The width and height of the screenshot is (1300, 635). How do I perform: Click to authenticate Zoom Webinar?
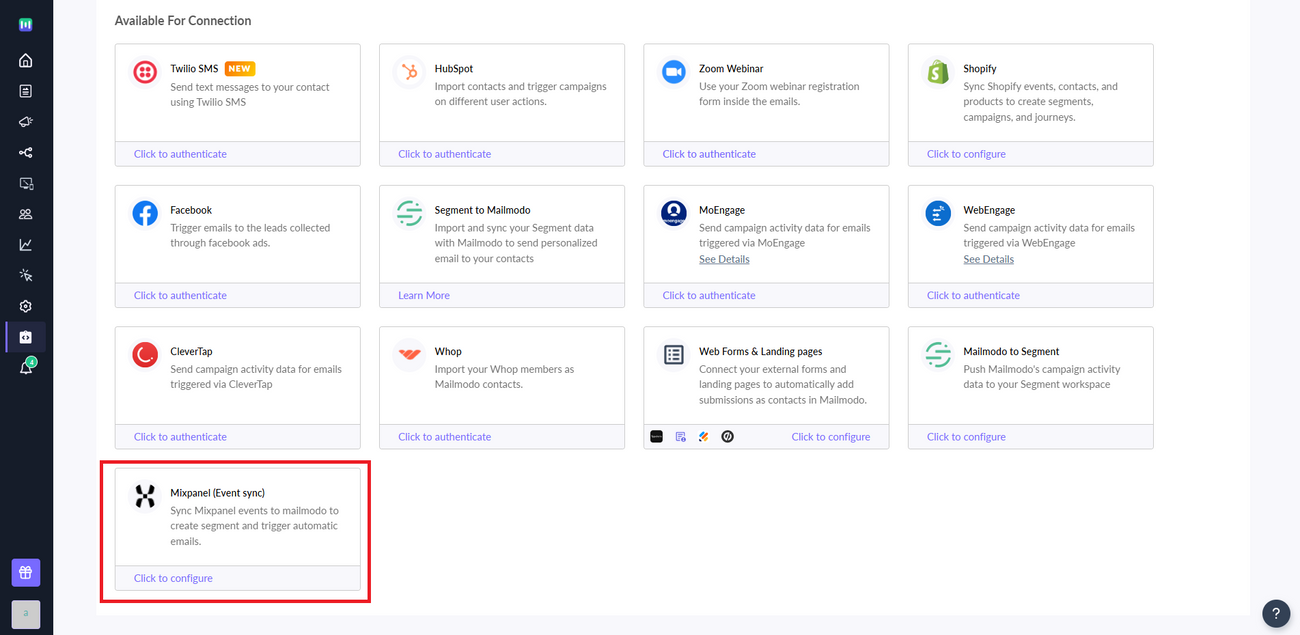709,154
